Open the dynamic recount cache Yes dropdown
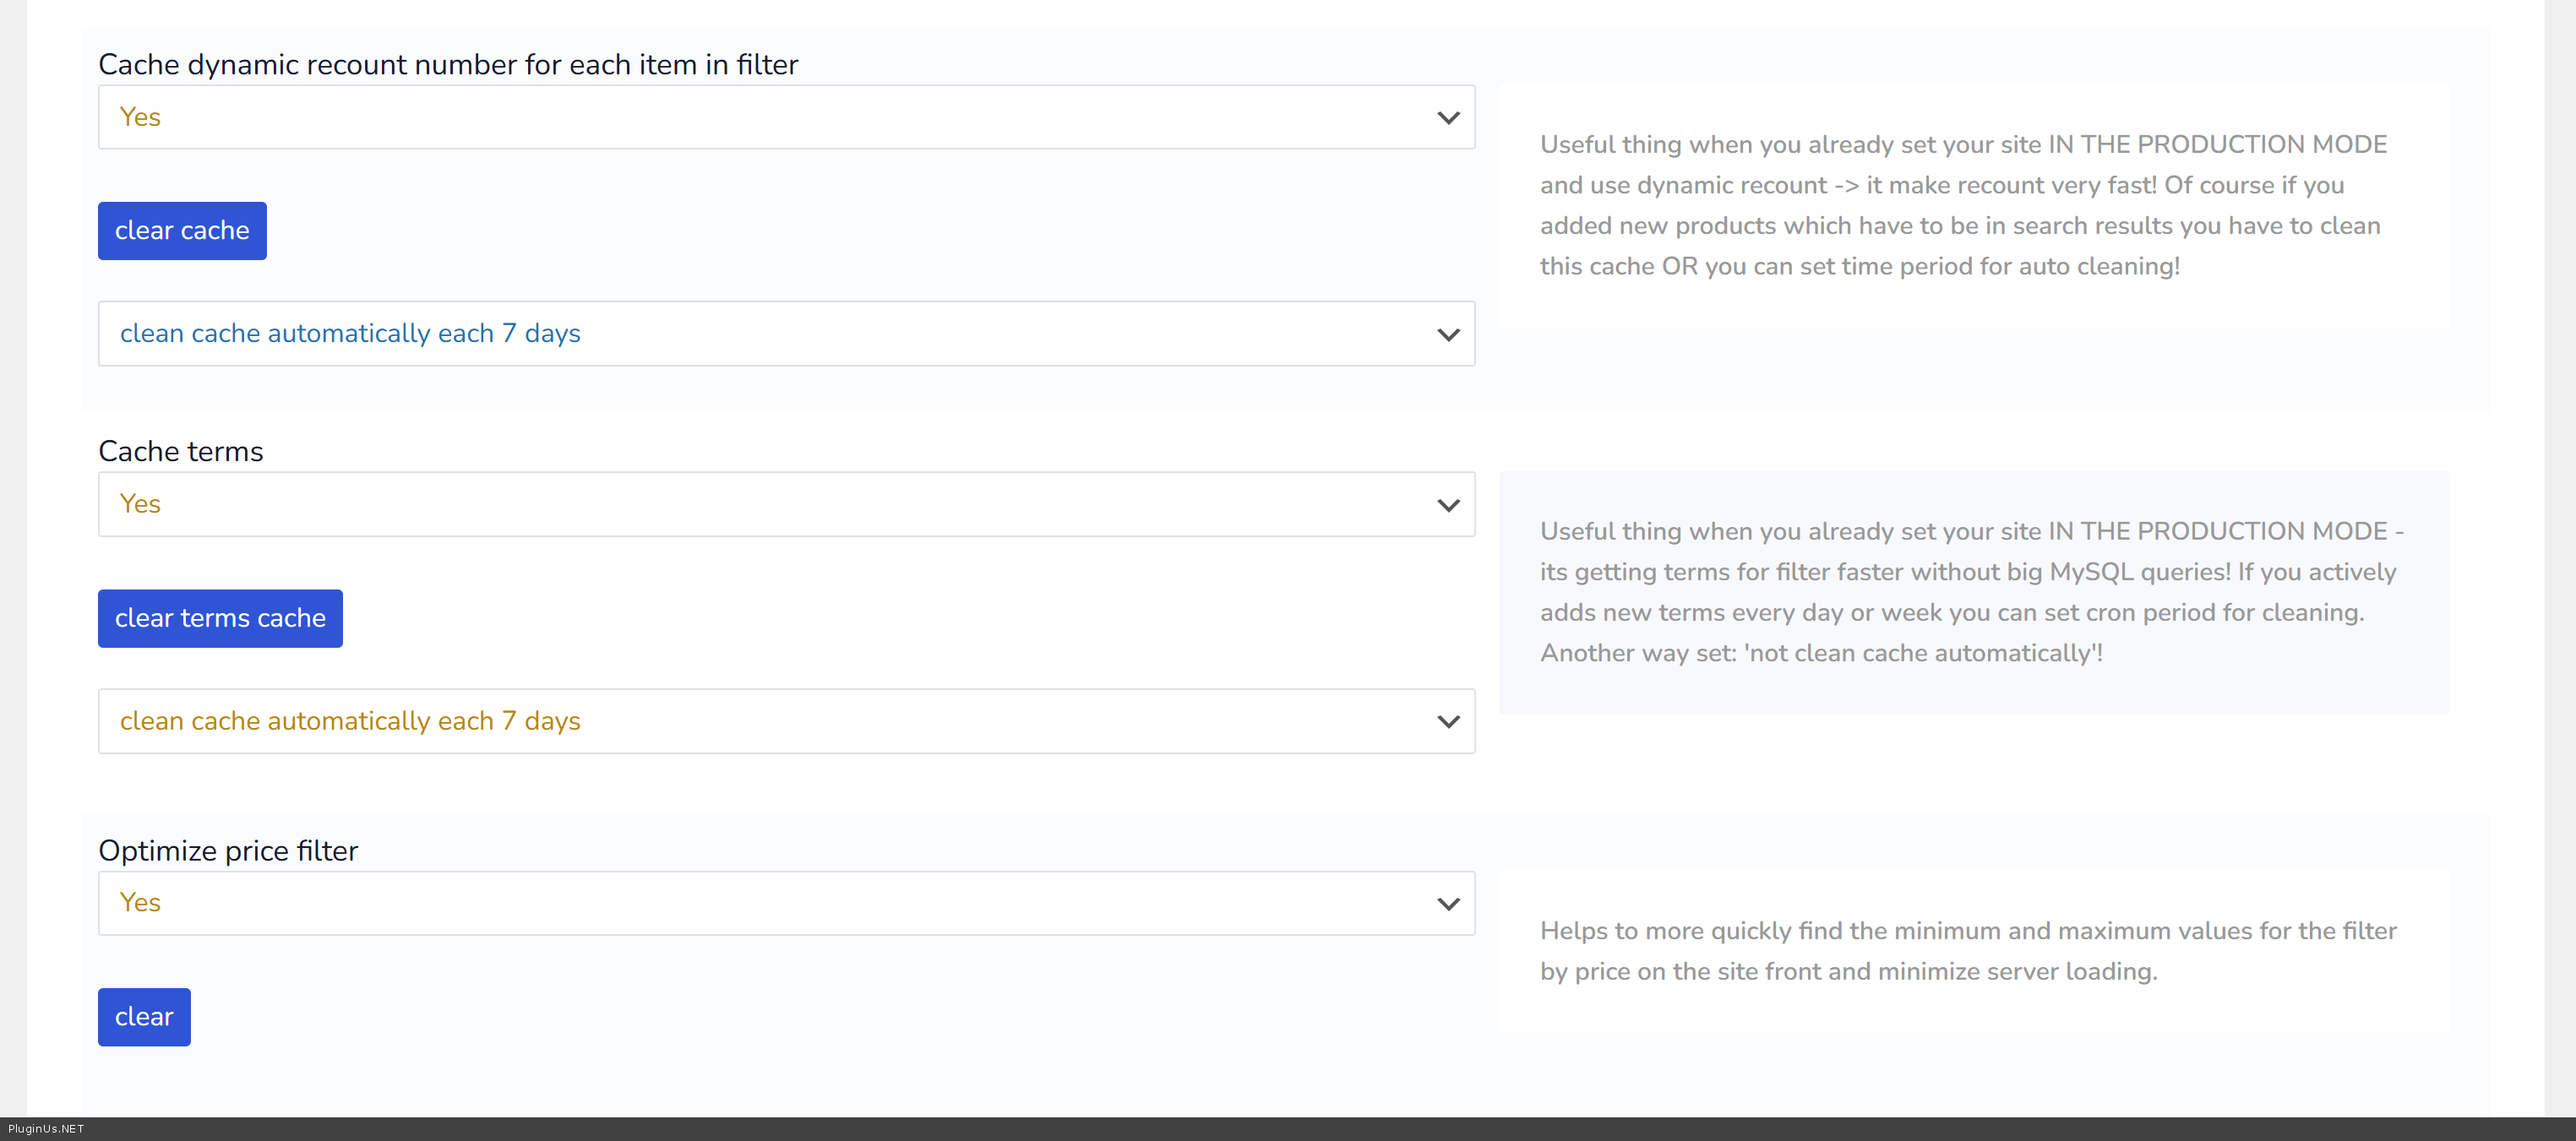 (786, 117)
